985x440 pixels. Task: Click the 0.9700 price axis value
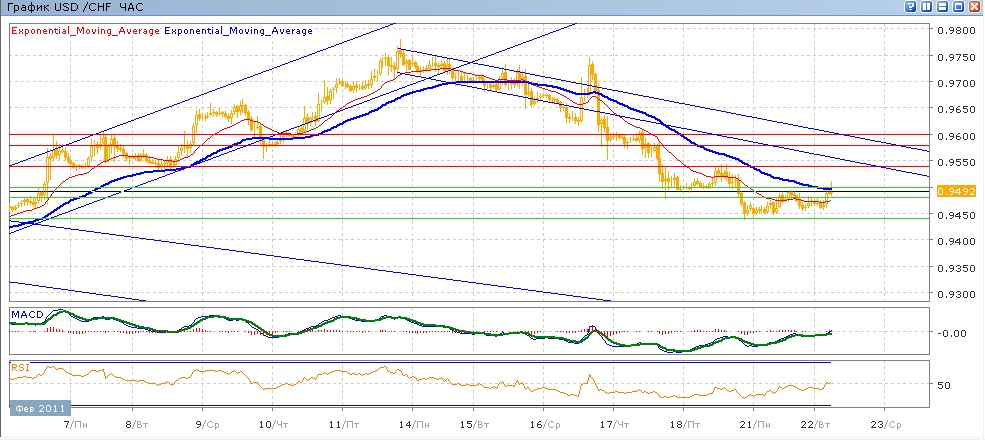click(x=954, y=83)
